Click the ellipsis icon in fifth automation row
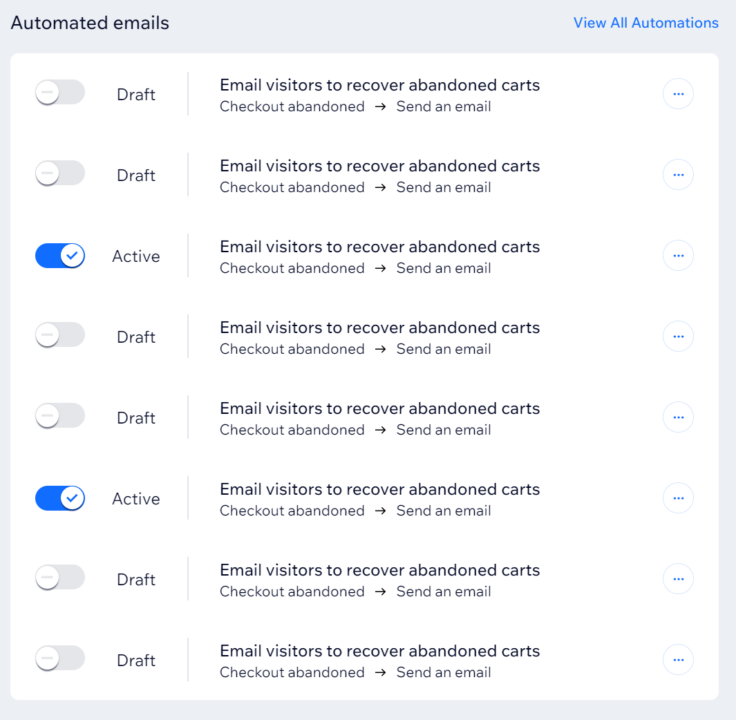 [677, 417]
